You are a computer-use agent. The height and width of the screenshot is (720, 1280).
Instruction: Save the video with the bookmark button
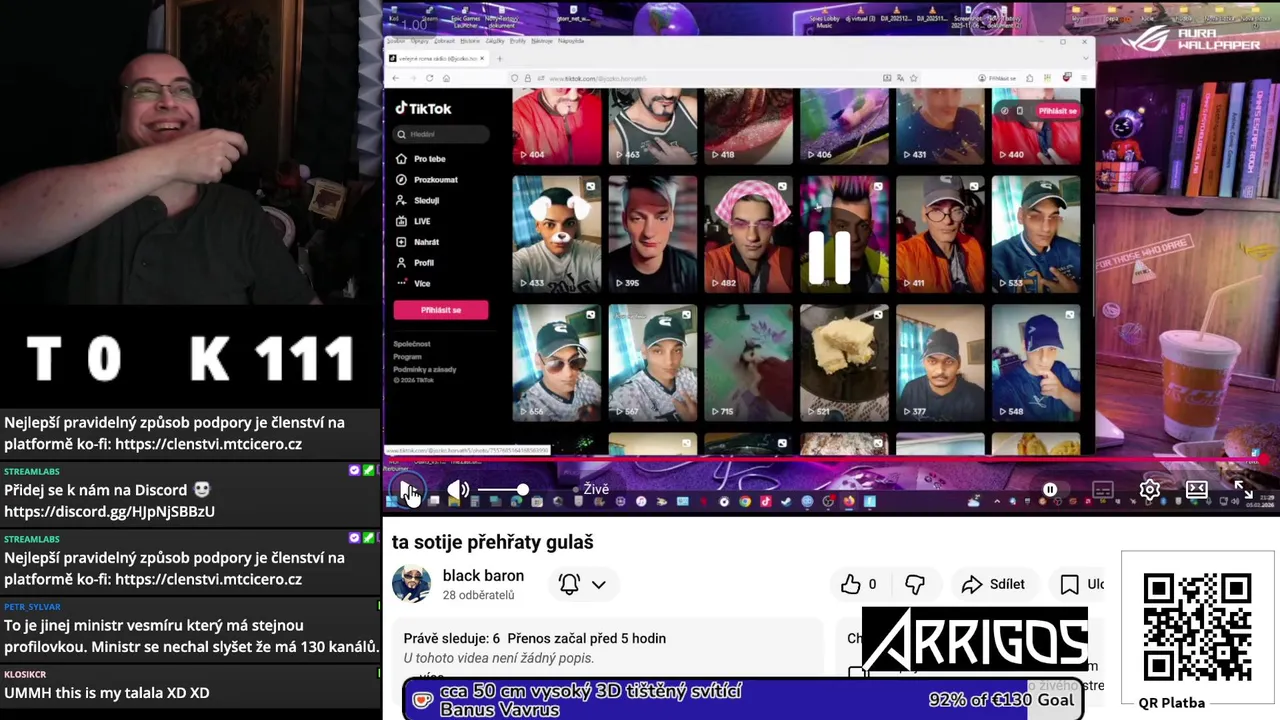1082,584
